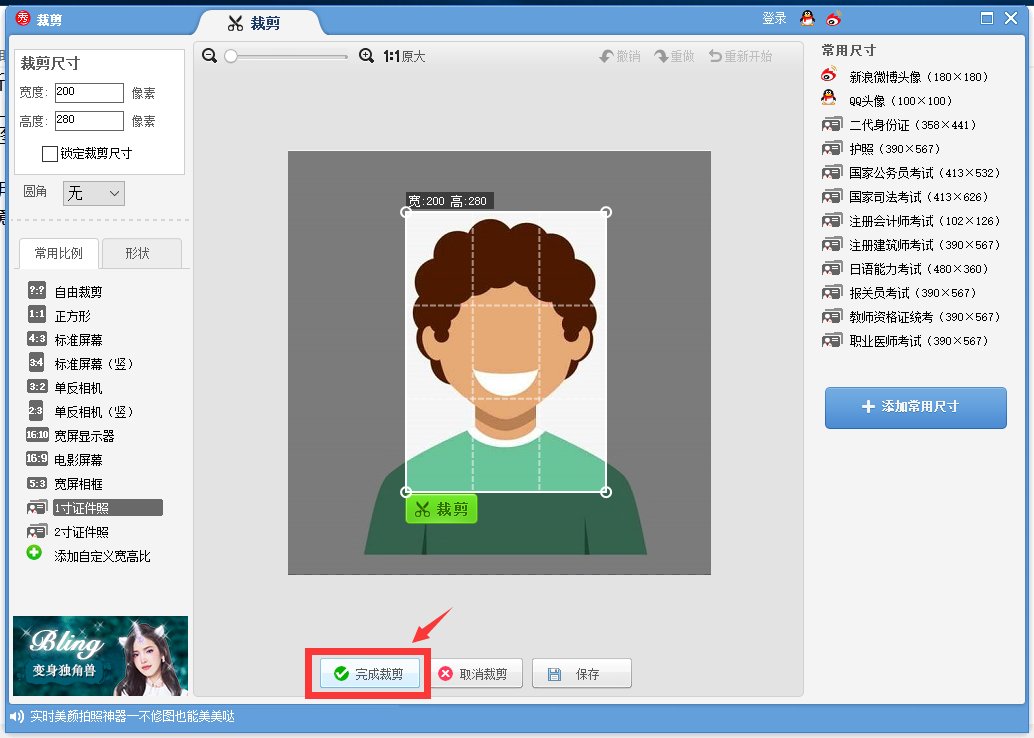Tick the 锁定裁剪尺寸 checkbox
The width and height of the screenshot is (1034, 738).
click(x=49, y=154)
